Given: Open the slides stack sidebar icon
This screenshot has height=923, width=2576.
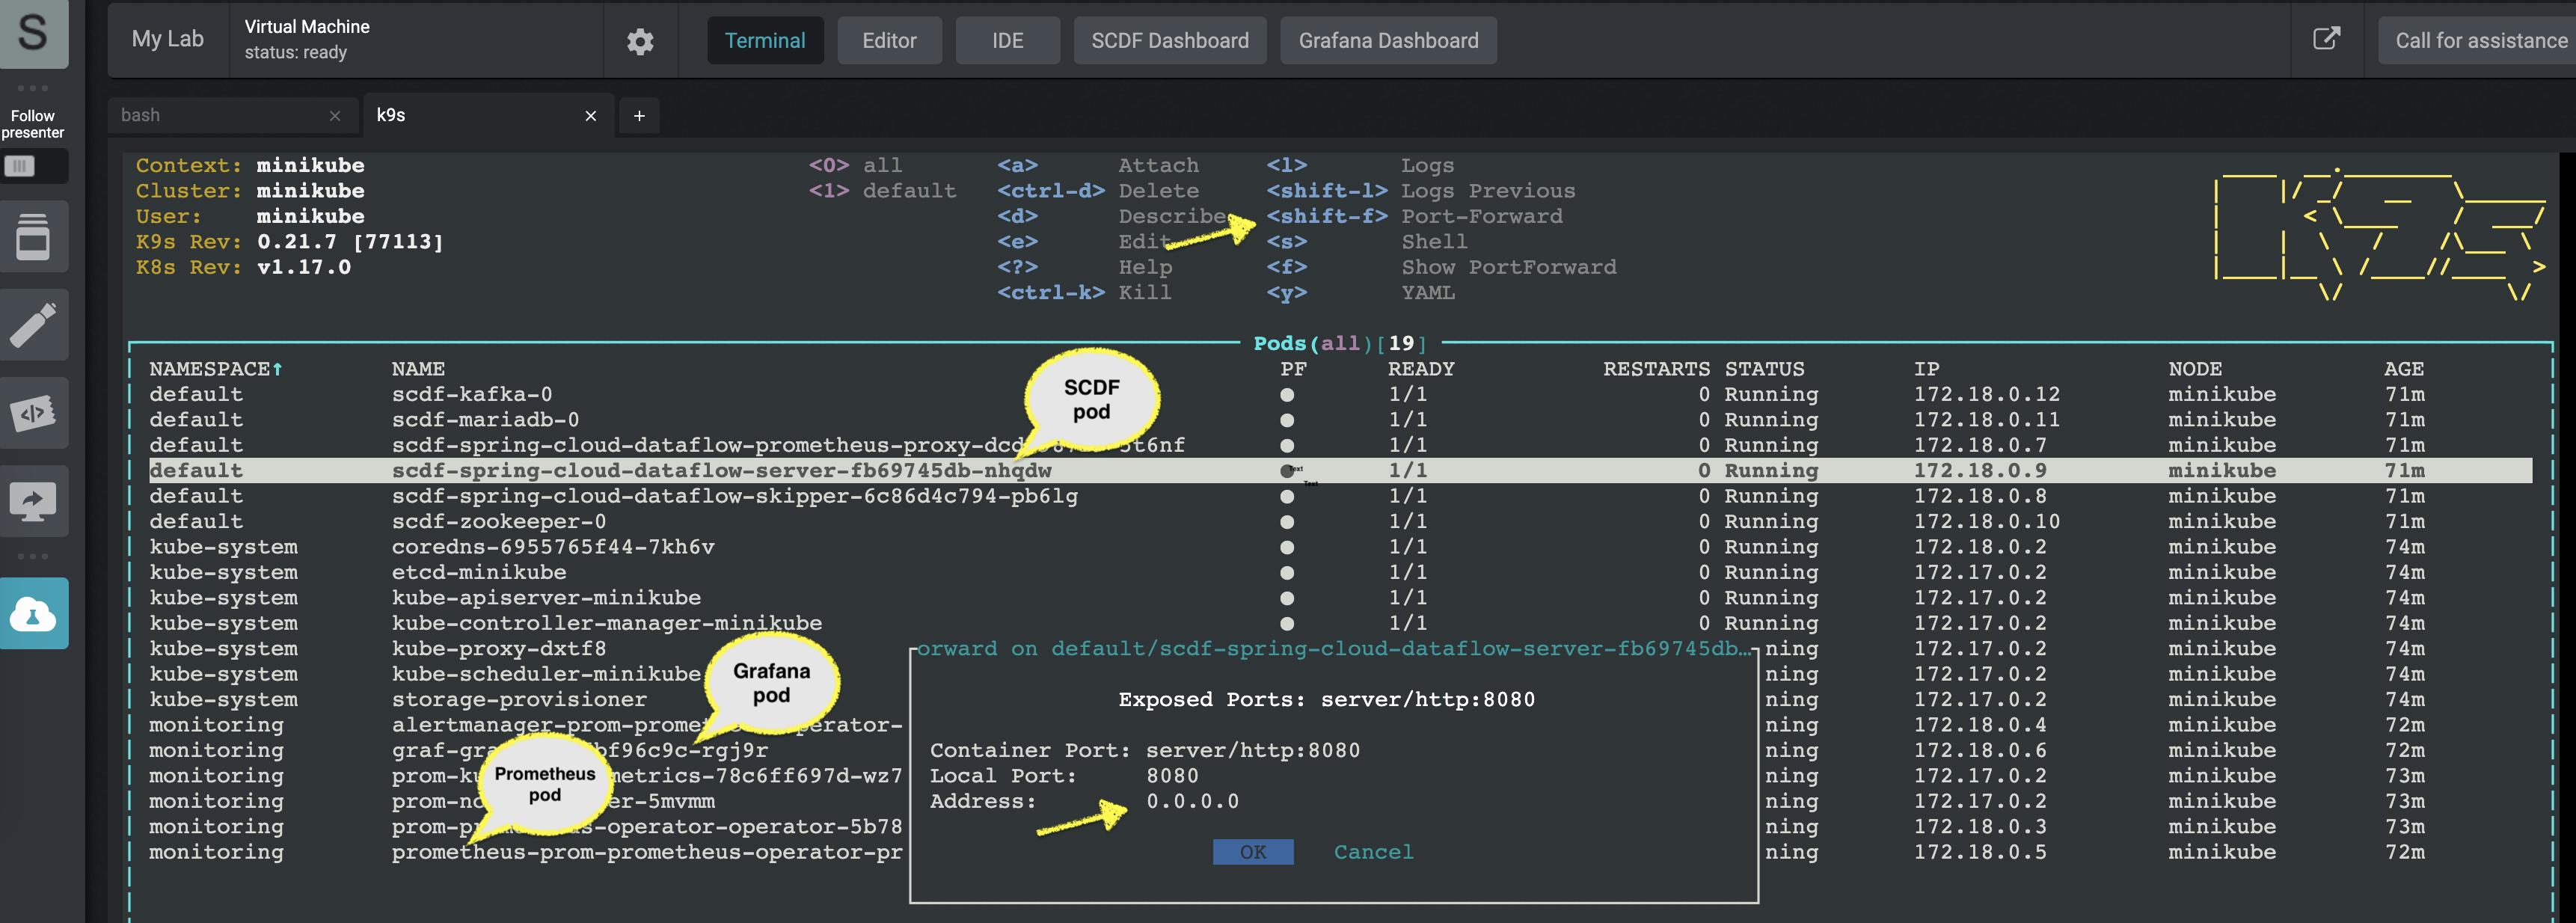Looking at the screenshot, I should tap(33, 237).
